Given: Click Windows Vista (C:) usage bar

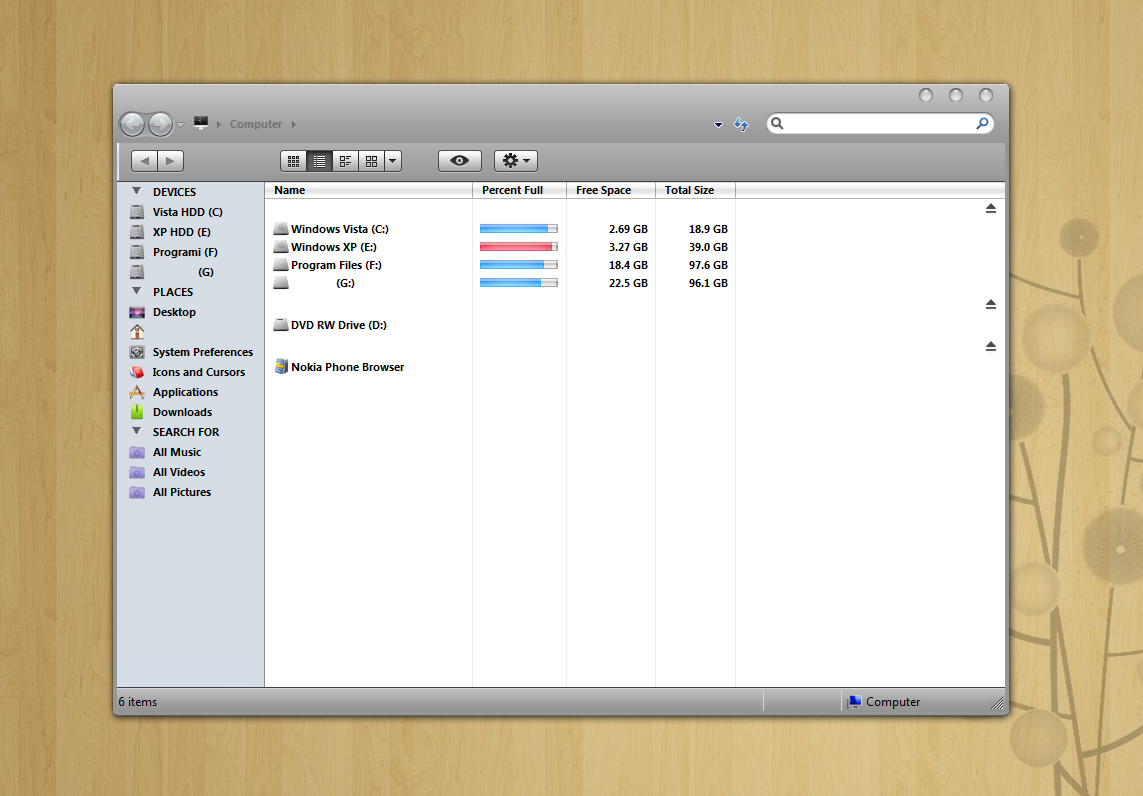Looking at the screenshot, I should (x=518, y=229).
